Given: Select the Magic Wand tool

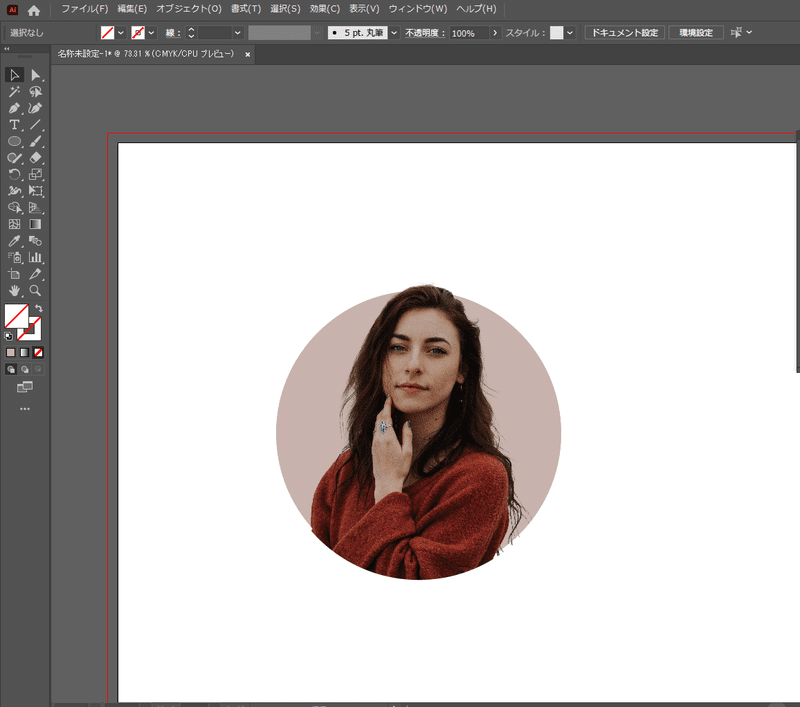Looking at the screenshot, I should point(14,92).
